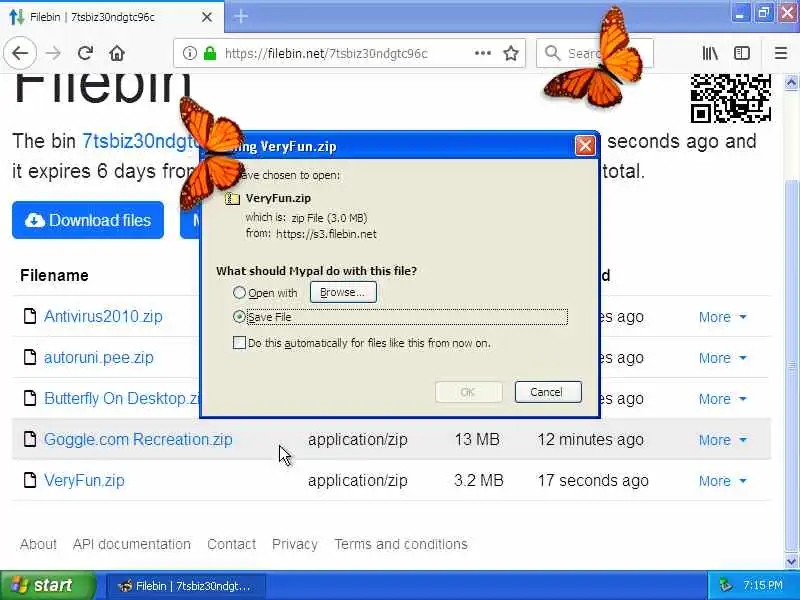Open Goggle.com Recreation.zip link
Screen dimensions: 800x600
[x=138, y=439]
